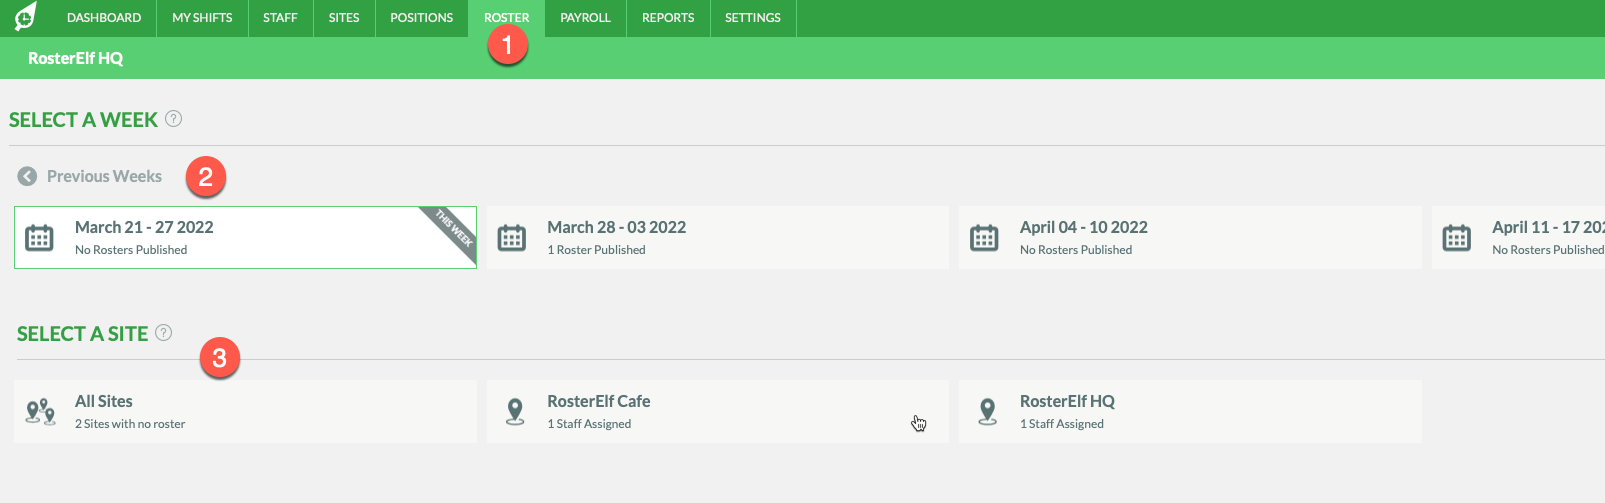Click the RosterElf HQ header title
Viewport: 1605px width, 503px height.
(x=75, y=58)
